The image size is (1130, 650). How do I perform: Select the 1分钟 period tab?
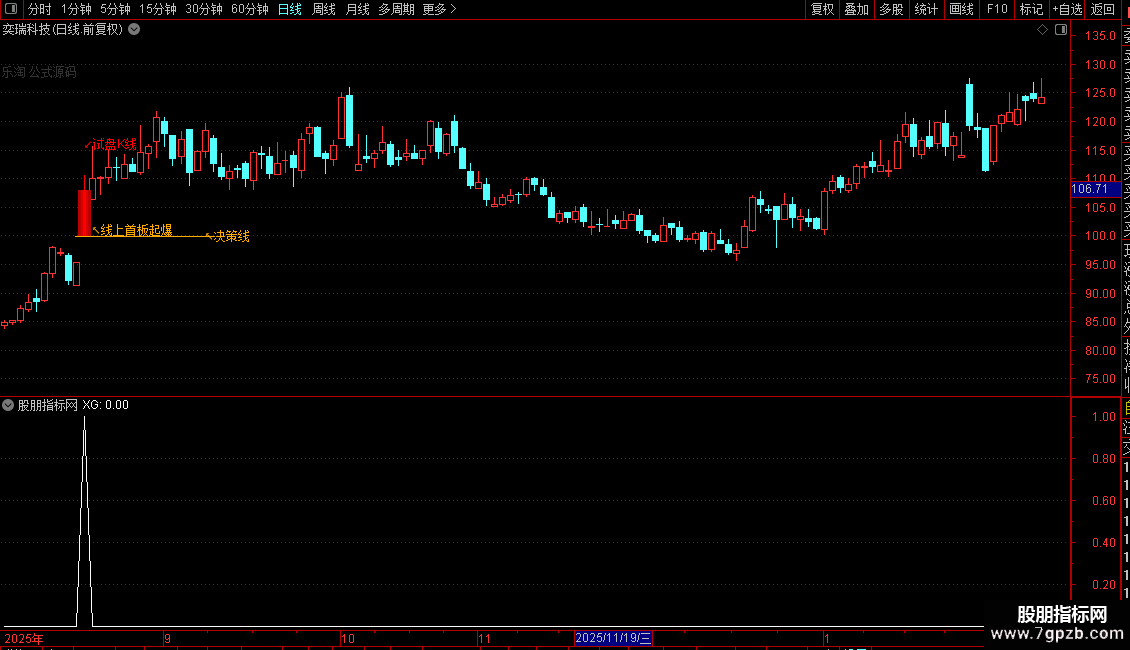pos(76,9)
